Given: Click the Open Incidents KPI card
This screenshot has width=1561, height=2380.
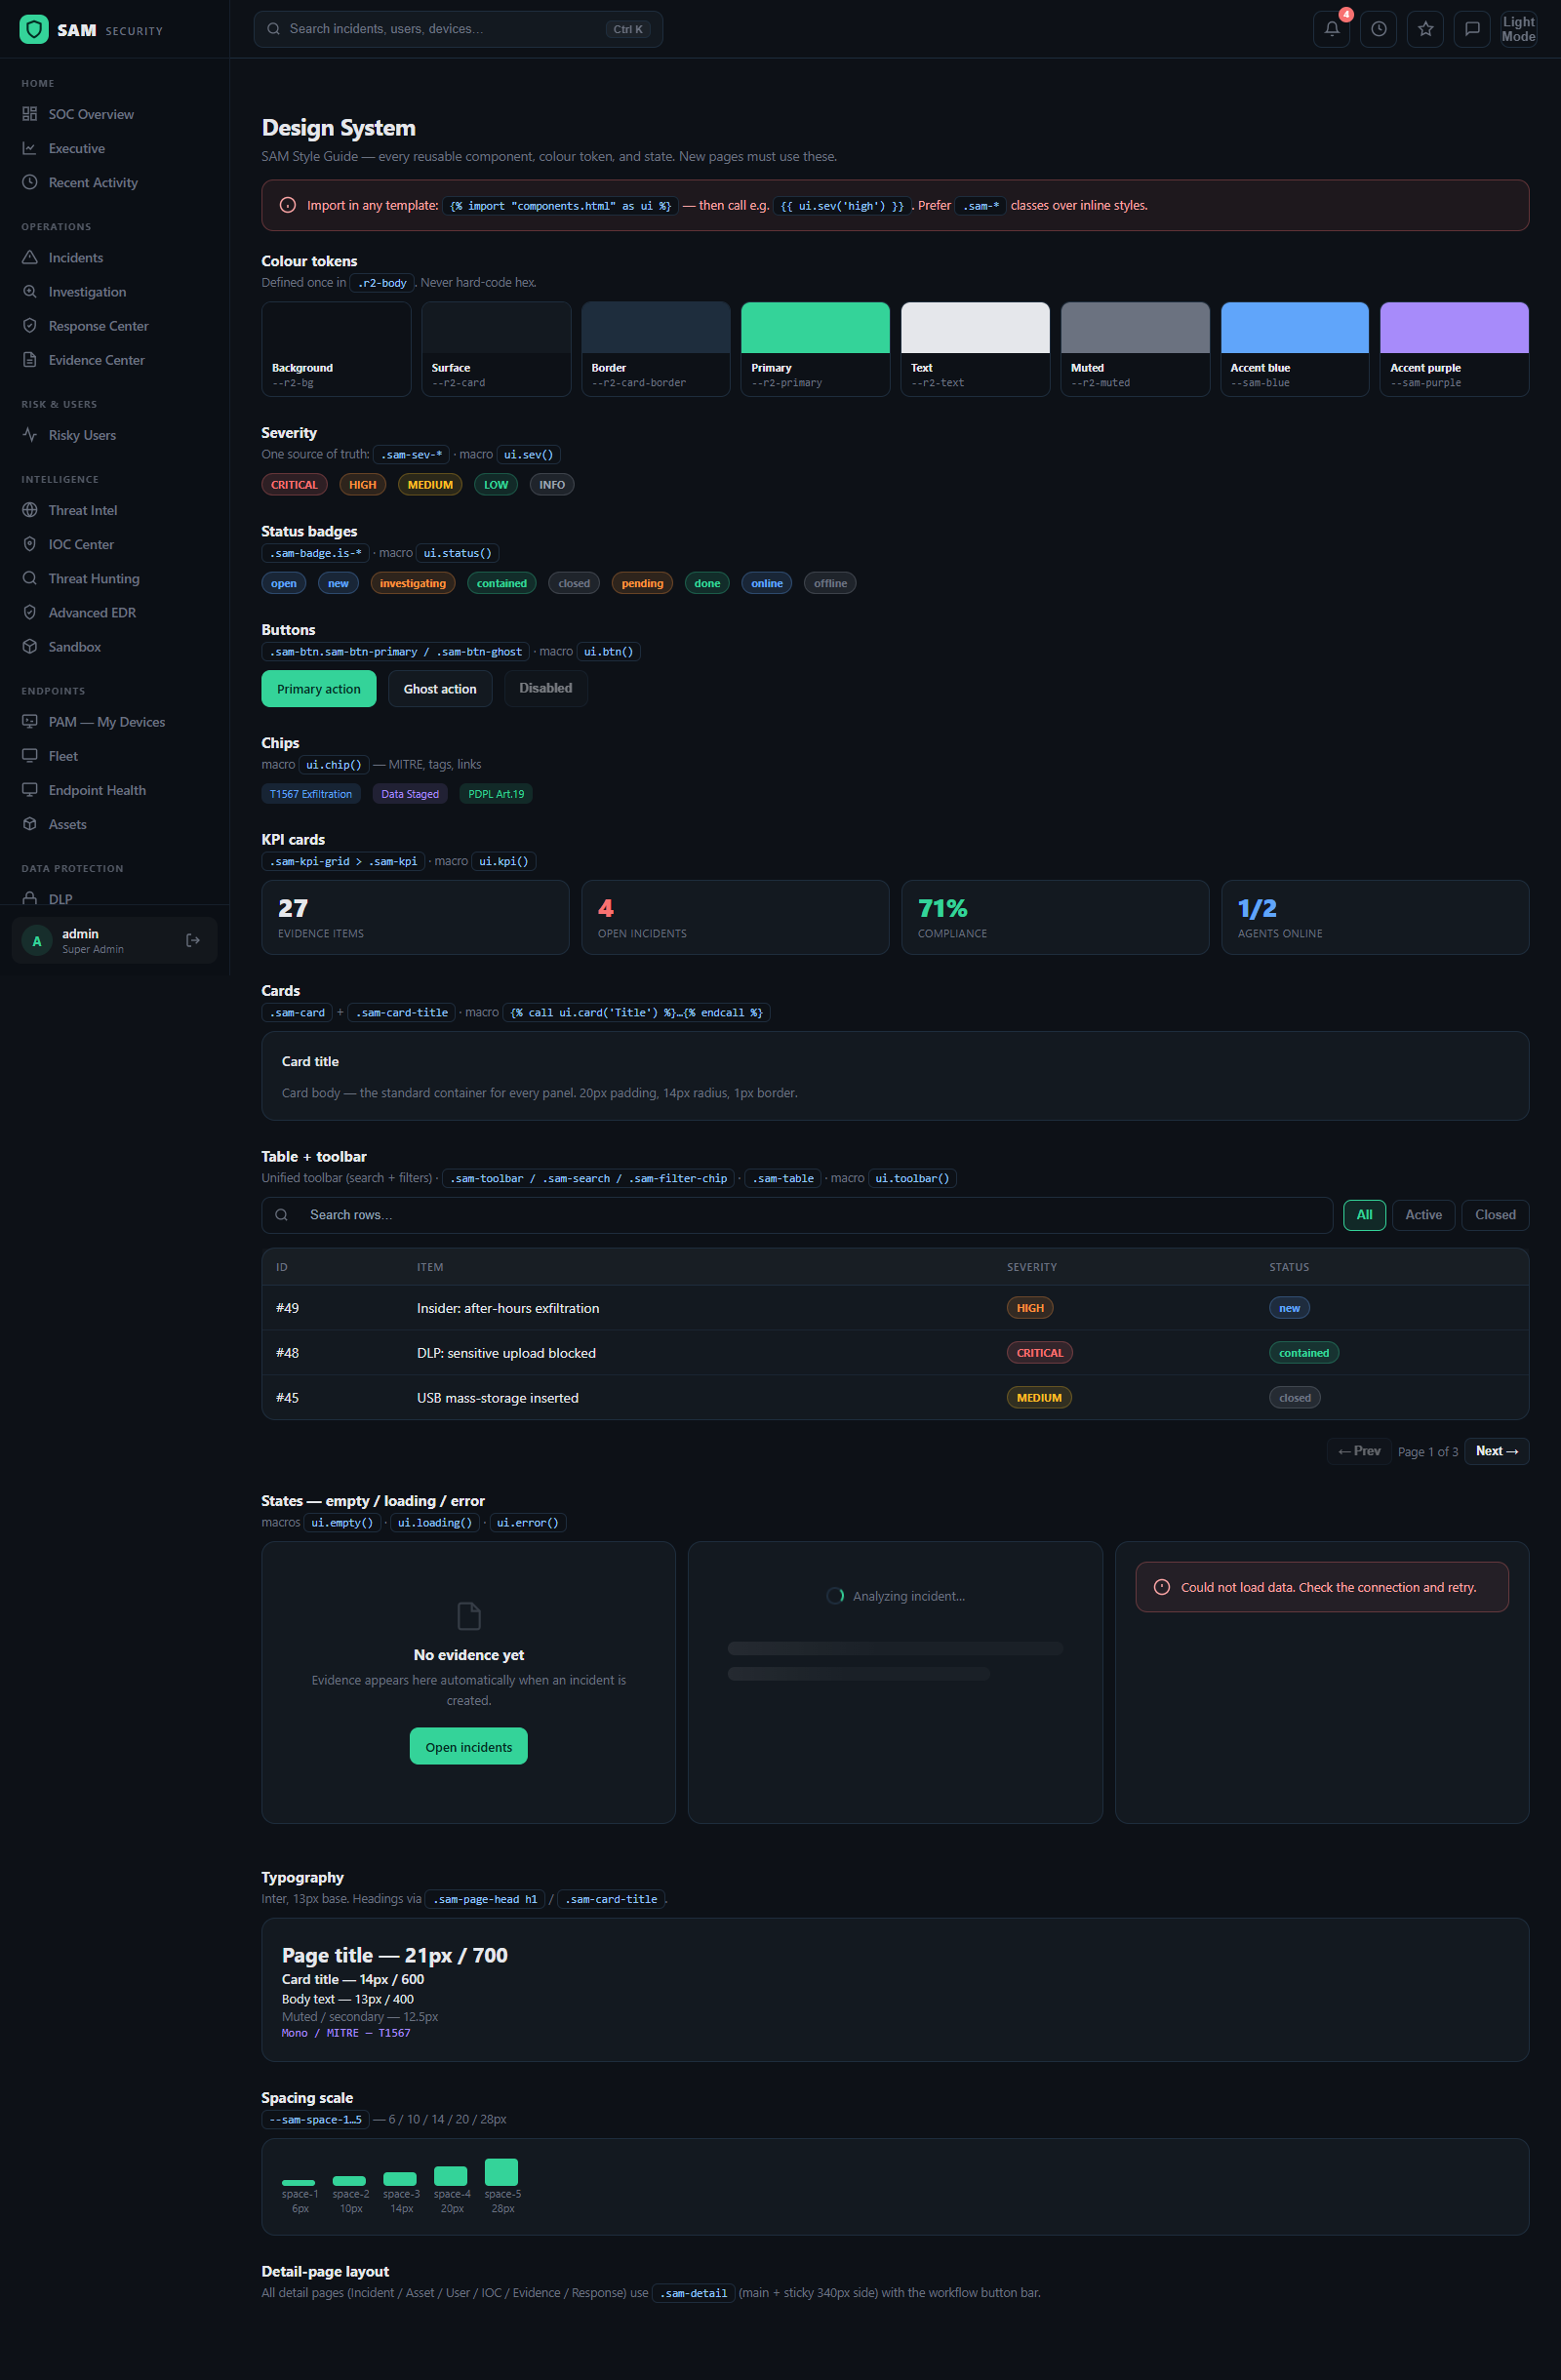Looking at the screenshot, I should pyautogui.click(x=735, y=917).
